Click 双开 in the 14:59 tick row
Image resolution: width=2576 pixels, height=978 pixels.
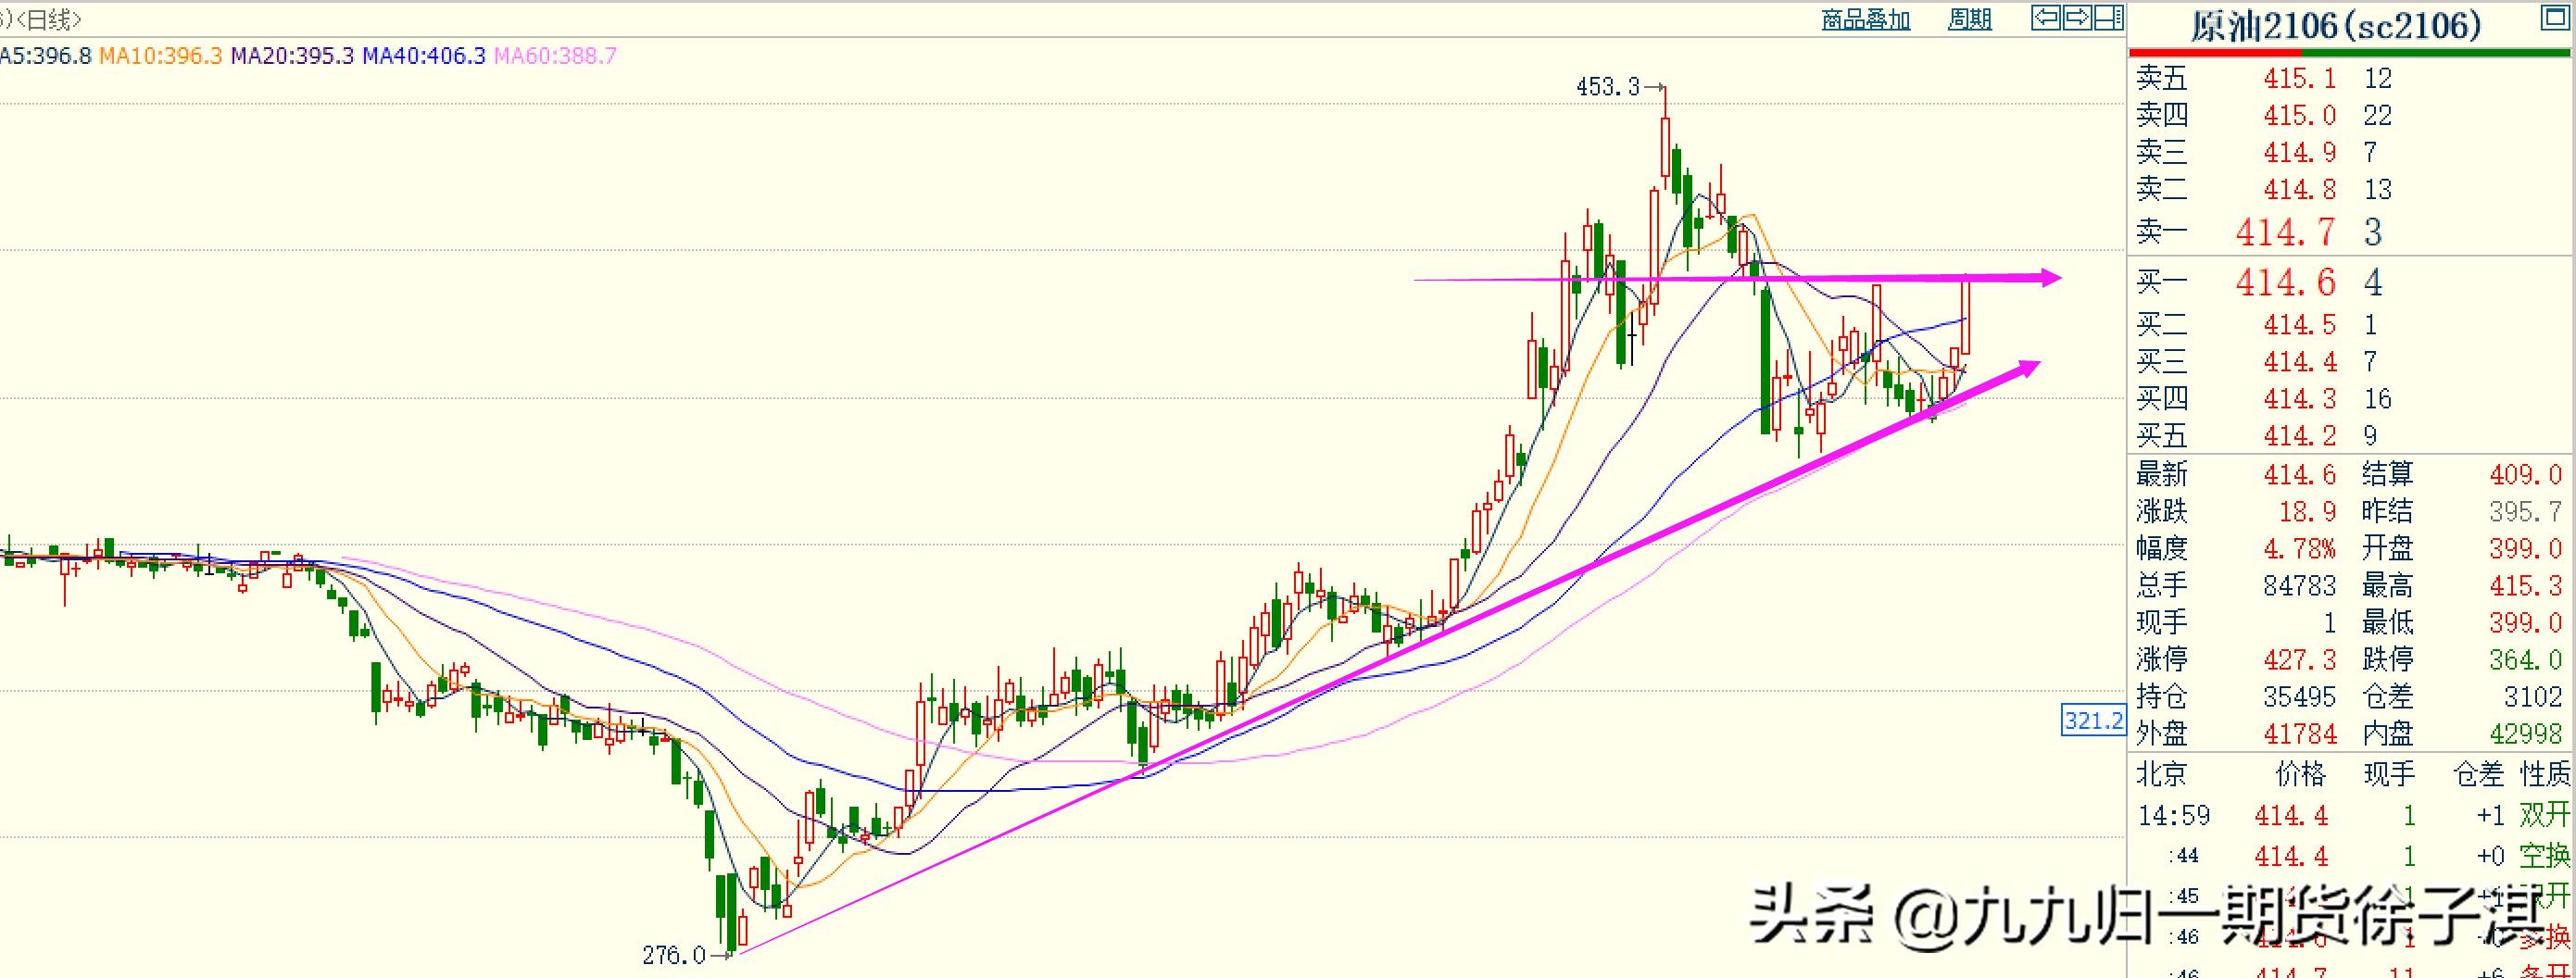tap(2544, 814)
